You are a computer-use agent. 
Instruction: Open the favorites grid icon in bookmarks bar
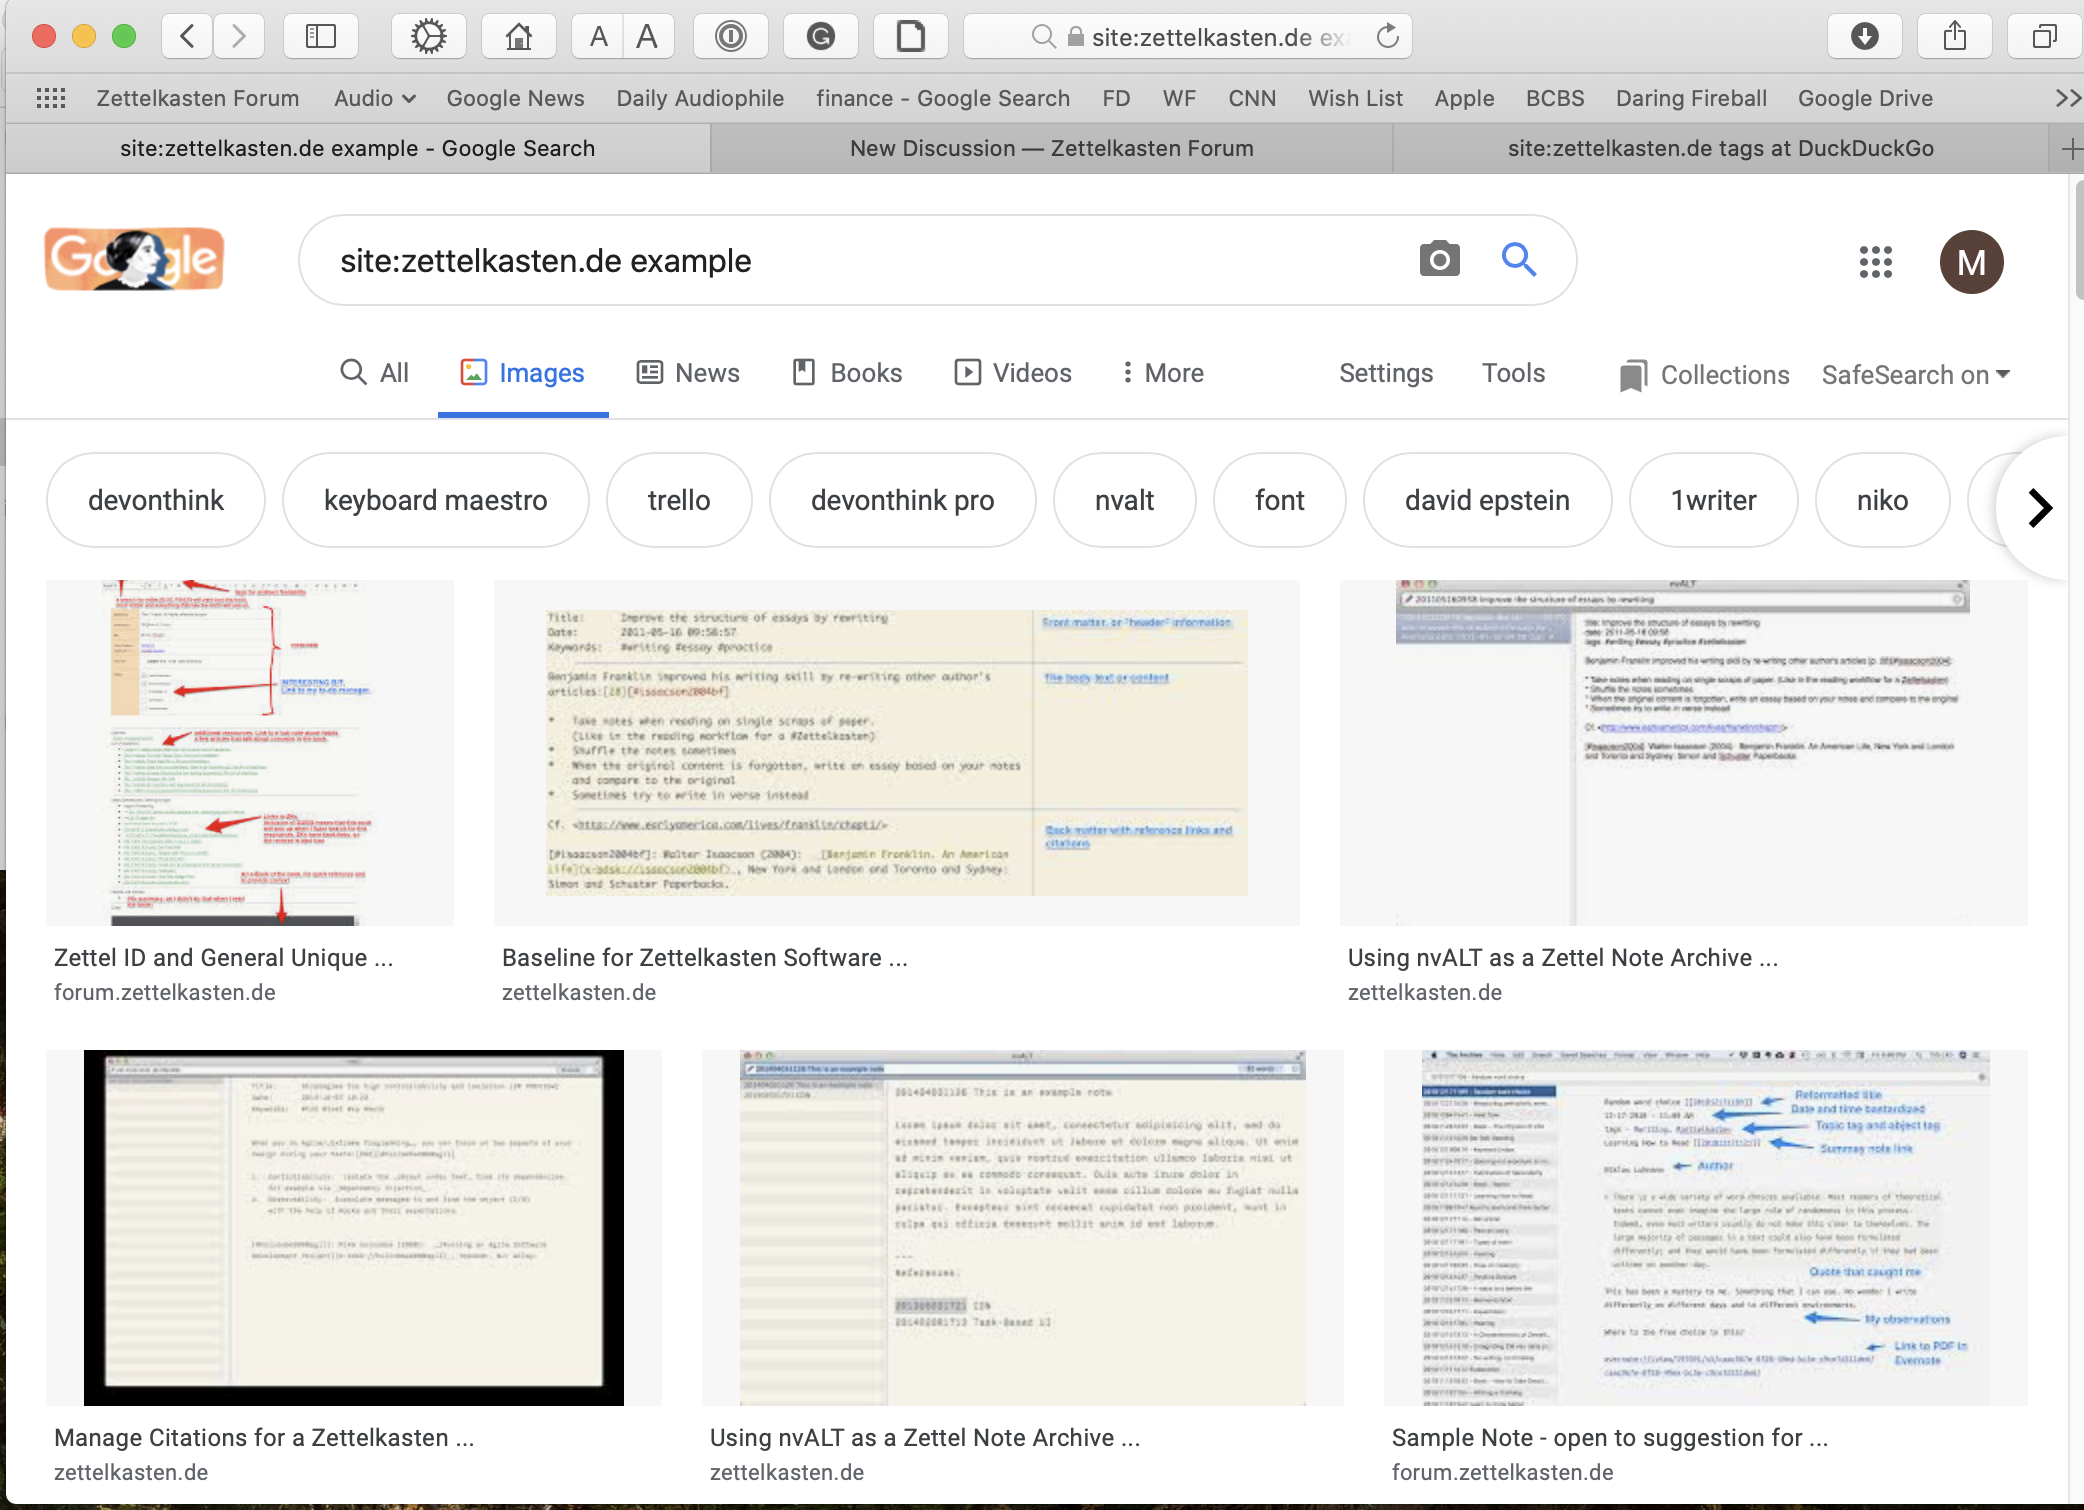click(x=51, y=98)
